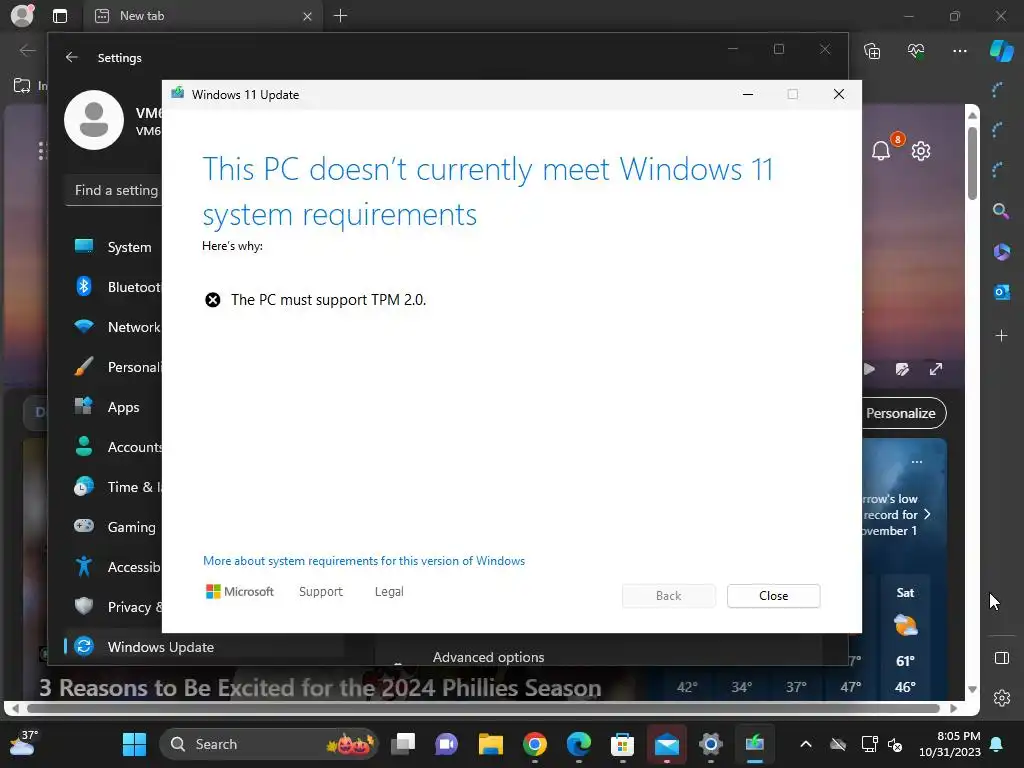Open Network settings in the sidebar
This screenshot has height=768, width=1024.
[114, 327]
